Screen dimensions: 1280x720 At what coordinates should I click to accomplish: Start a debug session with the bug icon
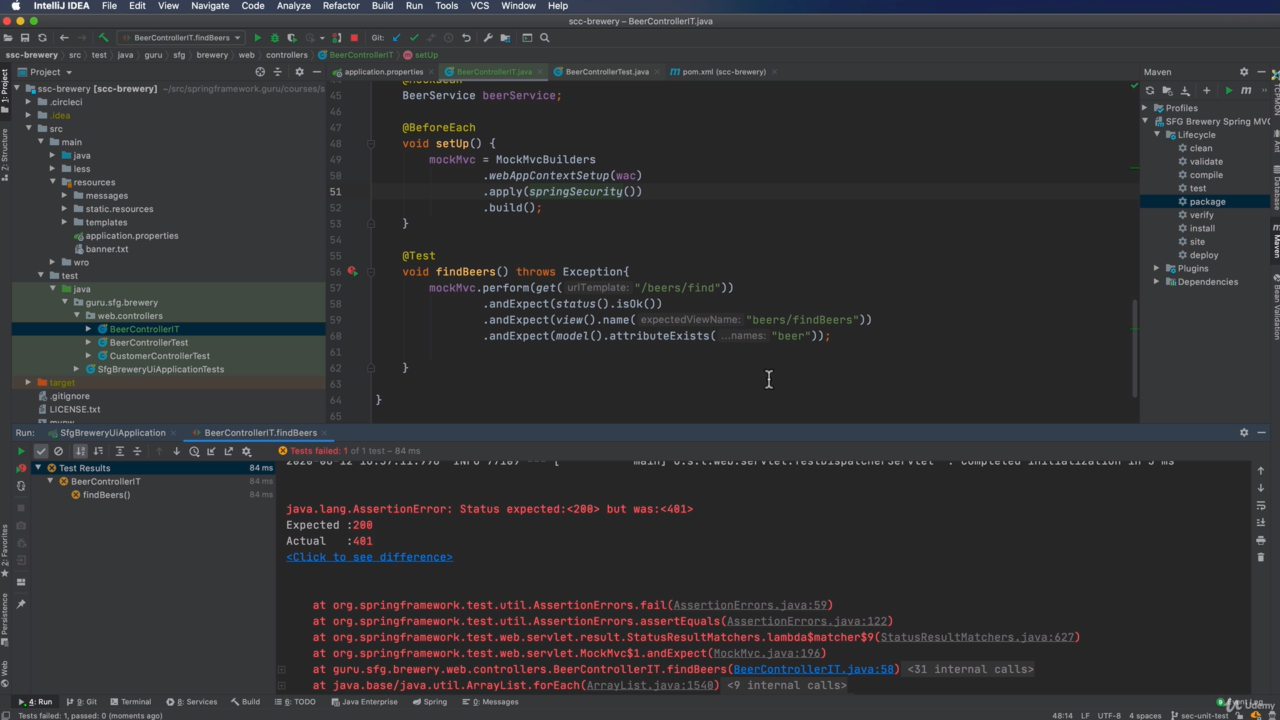(275, 38)
